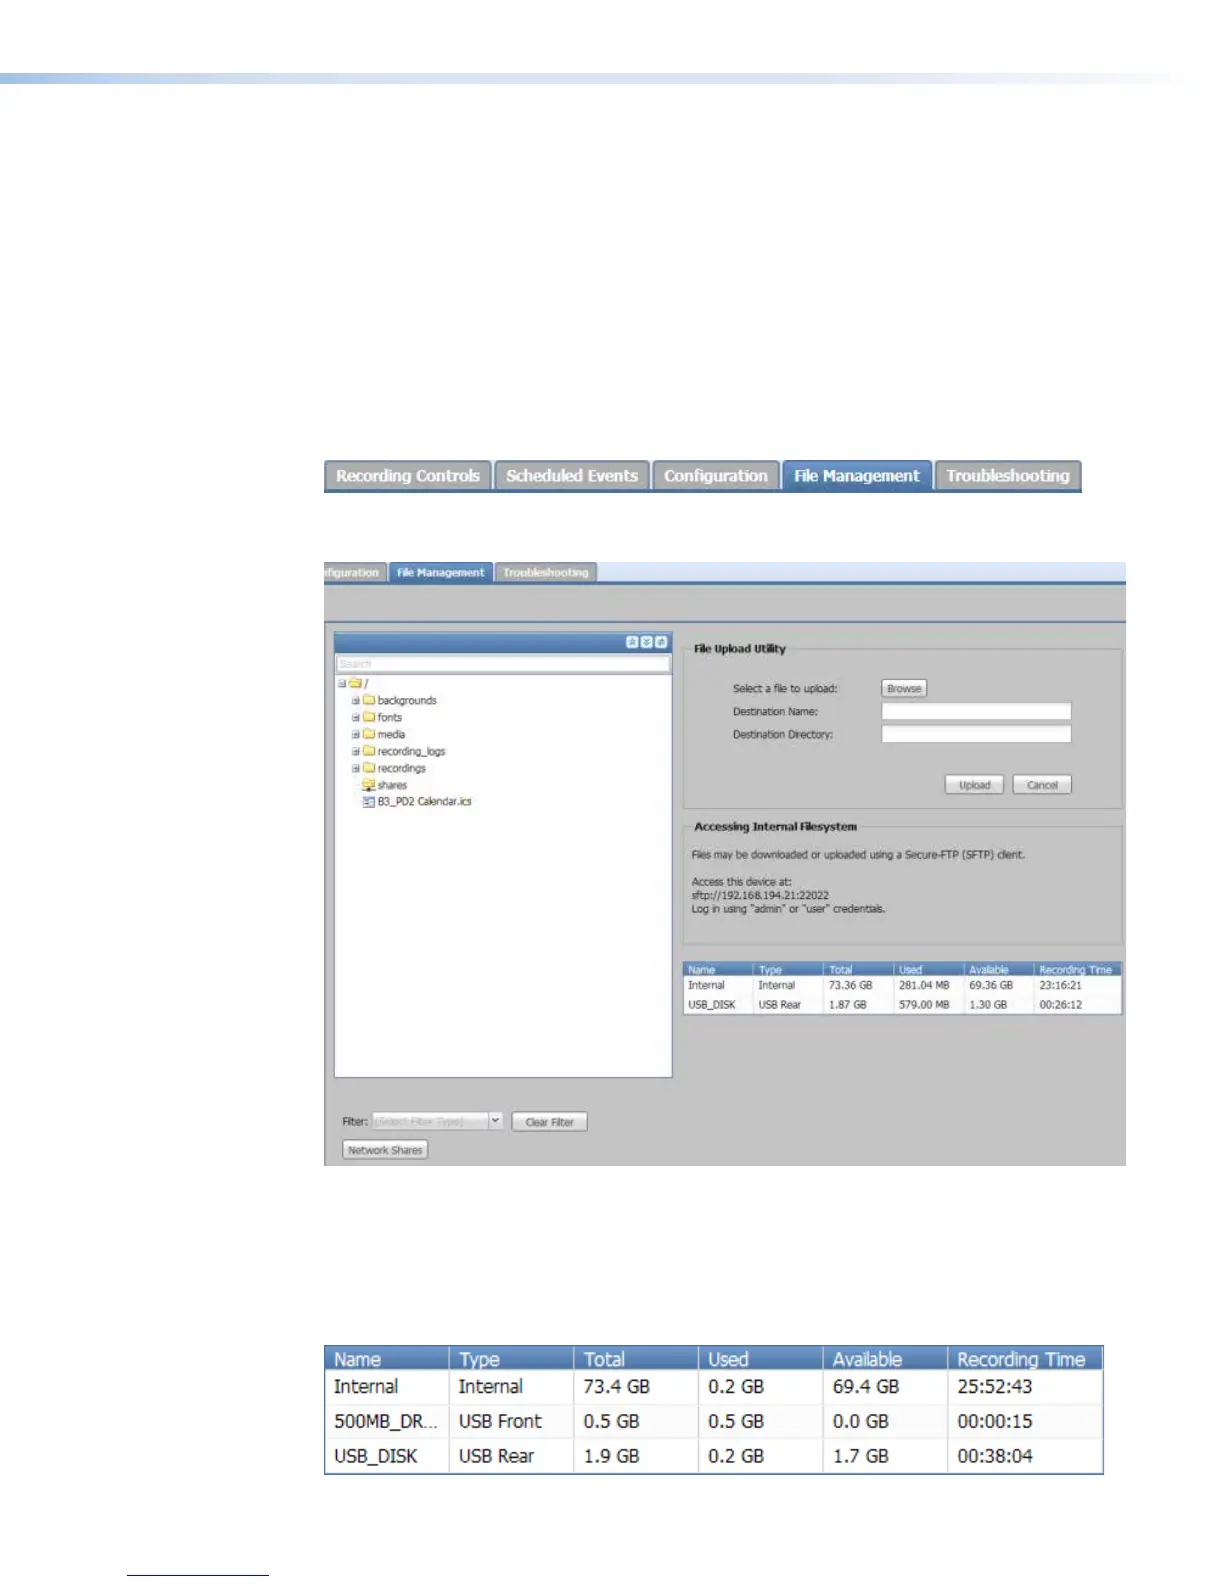Expand the backgrounds folder node
Screen dimensions: 1224x1584
click(355, 701)
